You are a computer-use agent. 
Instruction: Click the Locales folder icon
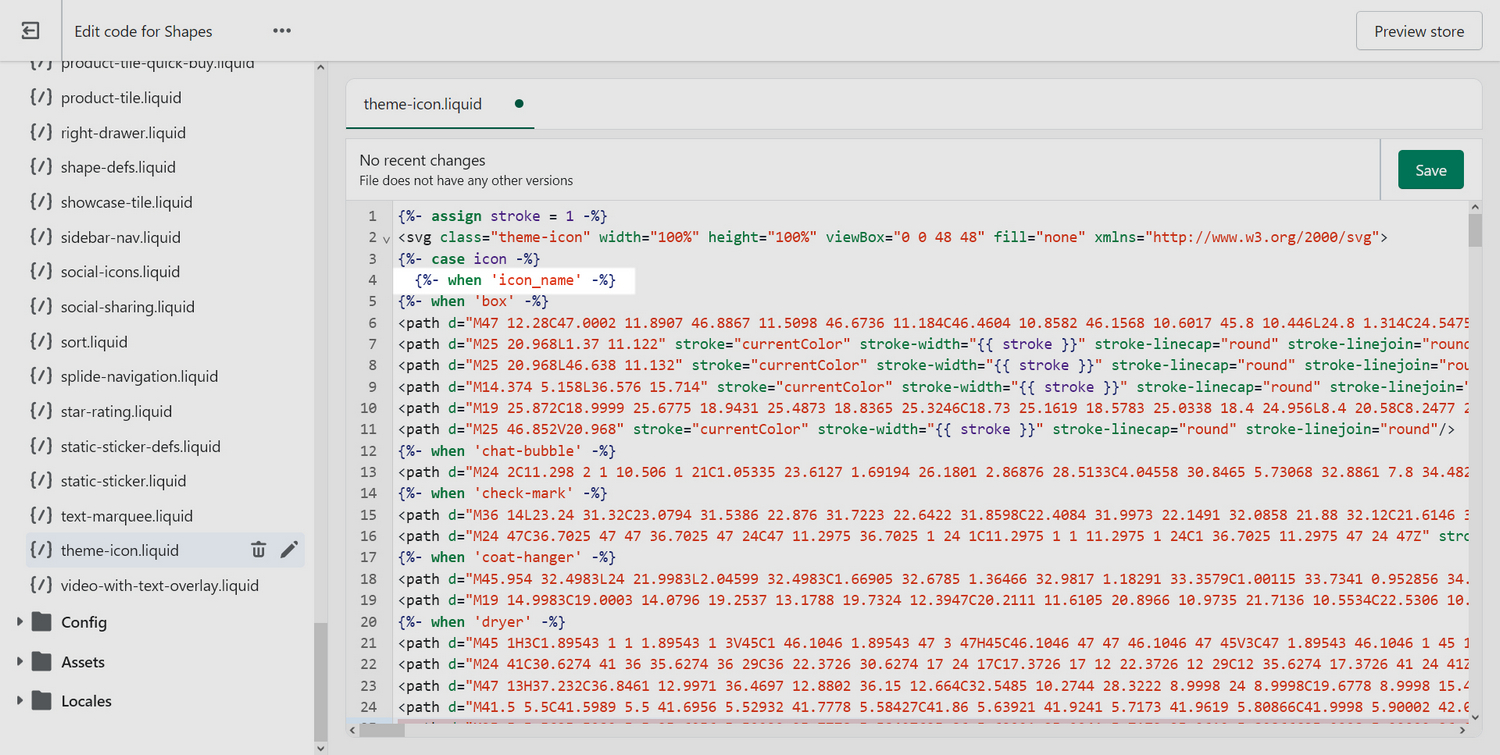[41, 700]
